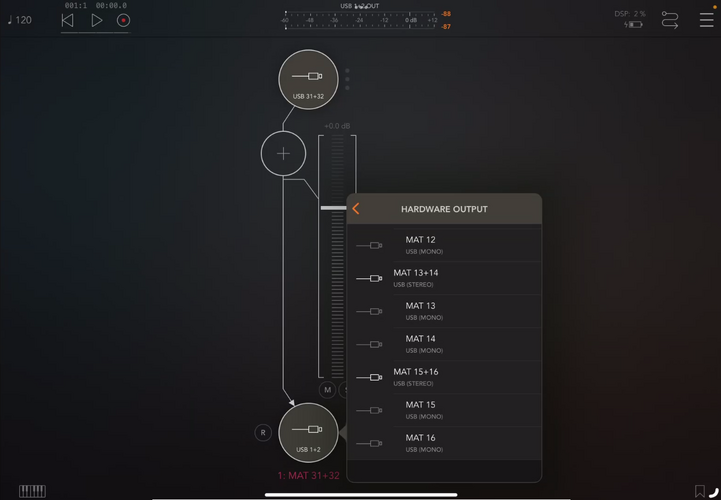
Task: Choose MAT 13 mono output
Action: coord(444,311)
